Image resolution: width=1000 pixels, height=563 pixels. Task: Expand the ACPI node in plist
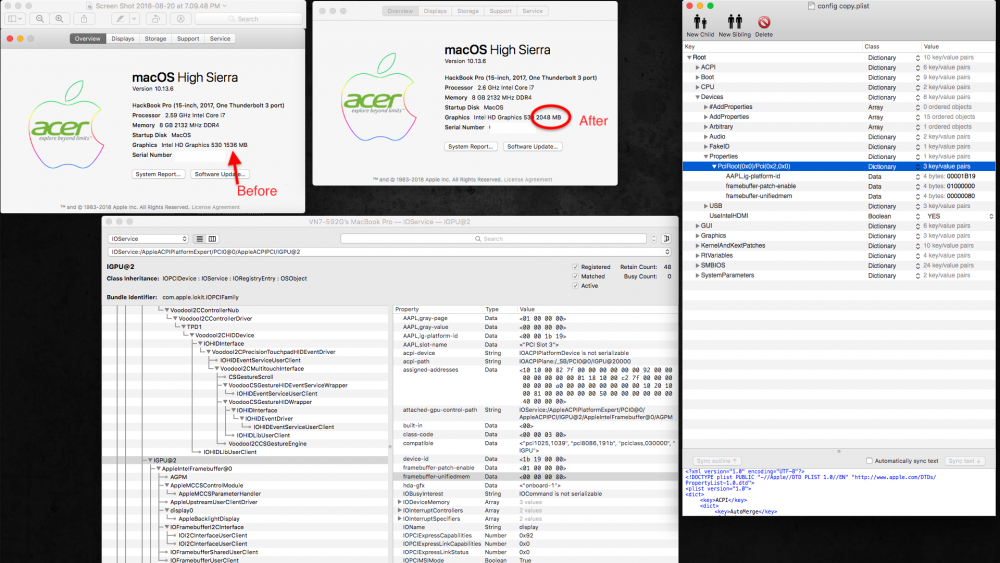click(697, 68)
